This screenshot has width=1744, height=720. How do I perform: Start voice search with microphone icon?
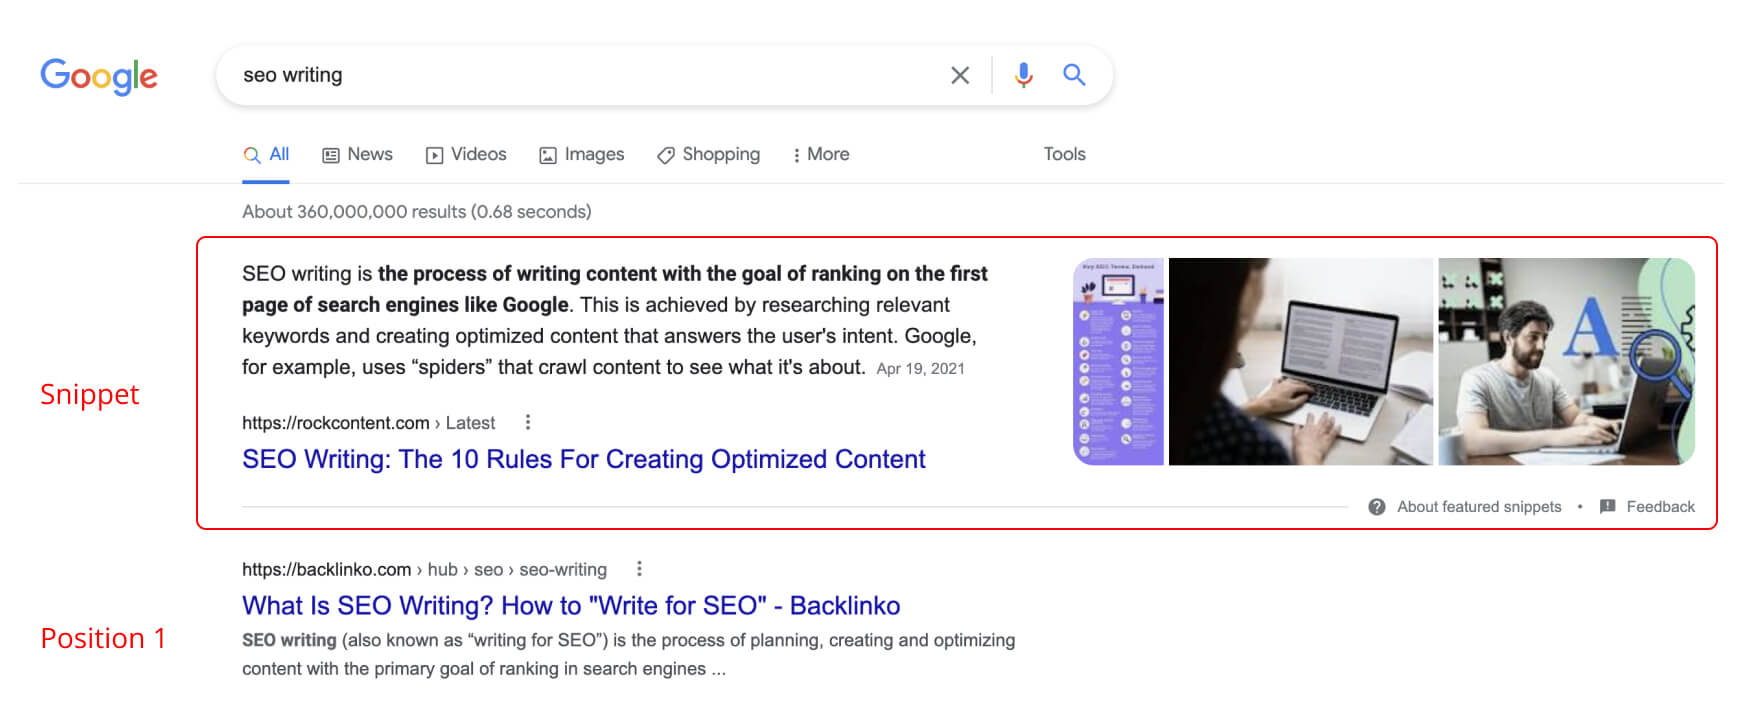(x=1023, y=75)
